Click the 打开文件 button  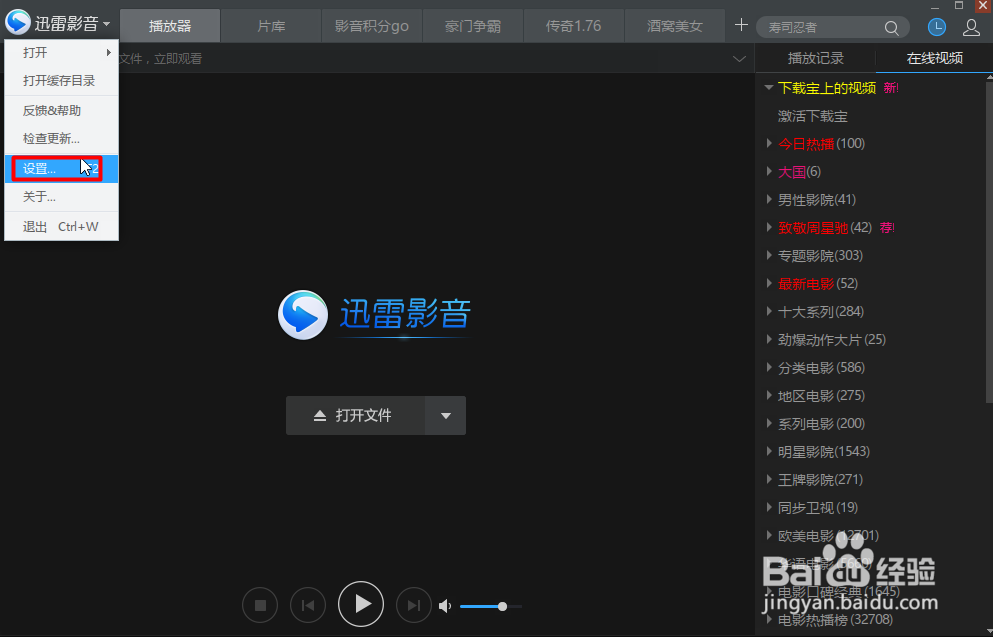(x=355, y=415)
